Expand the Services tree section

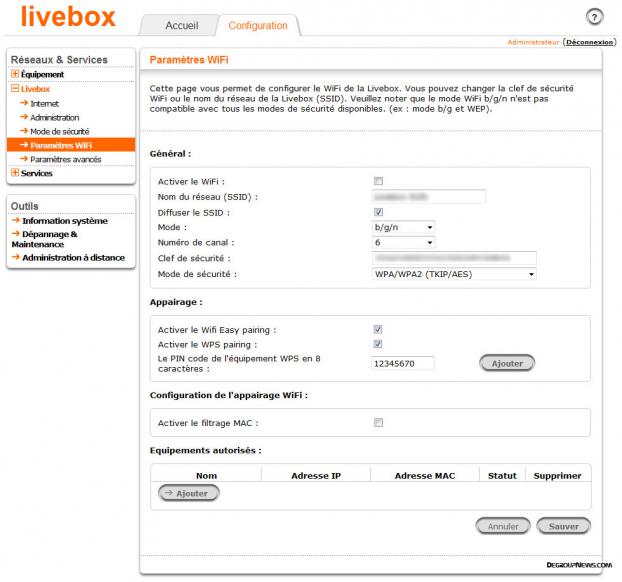point(15,173)
